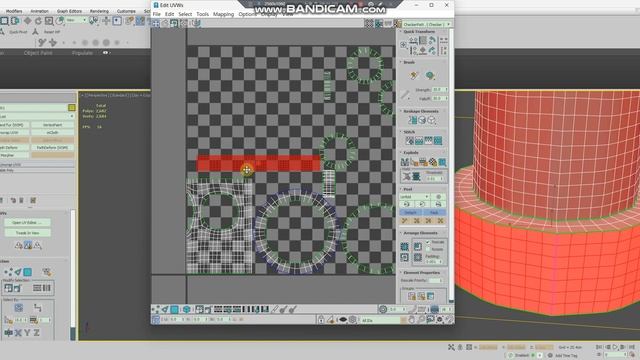This screenshot has width=640, height=360.
Task: Click the Relax Until Flat reshape icon
Action: [x=422, y=120]
